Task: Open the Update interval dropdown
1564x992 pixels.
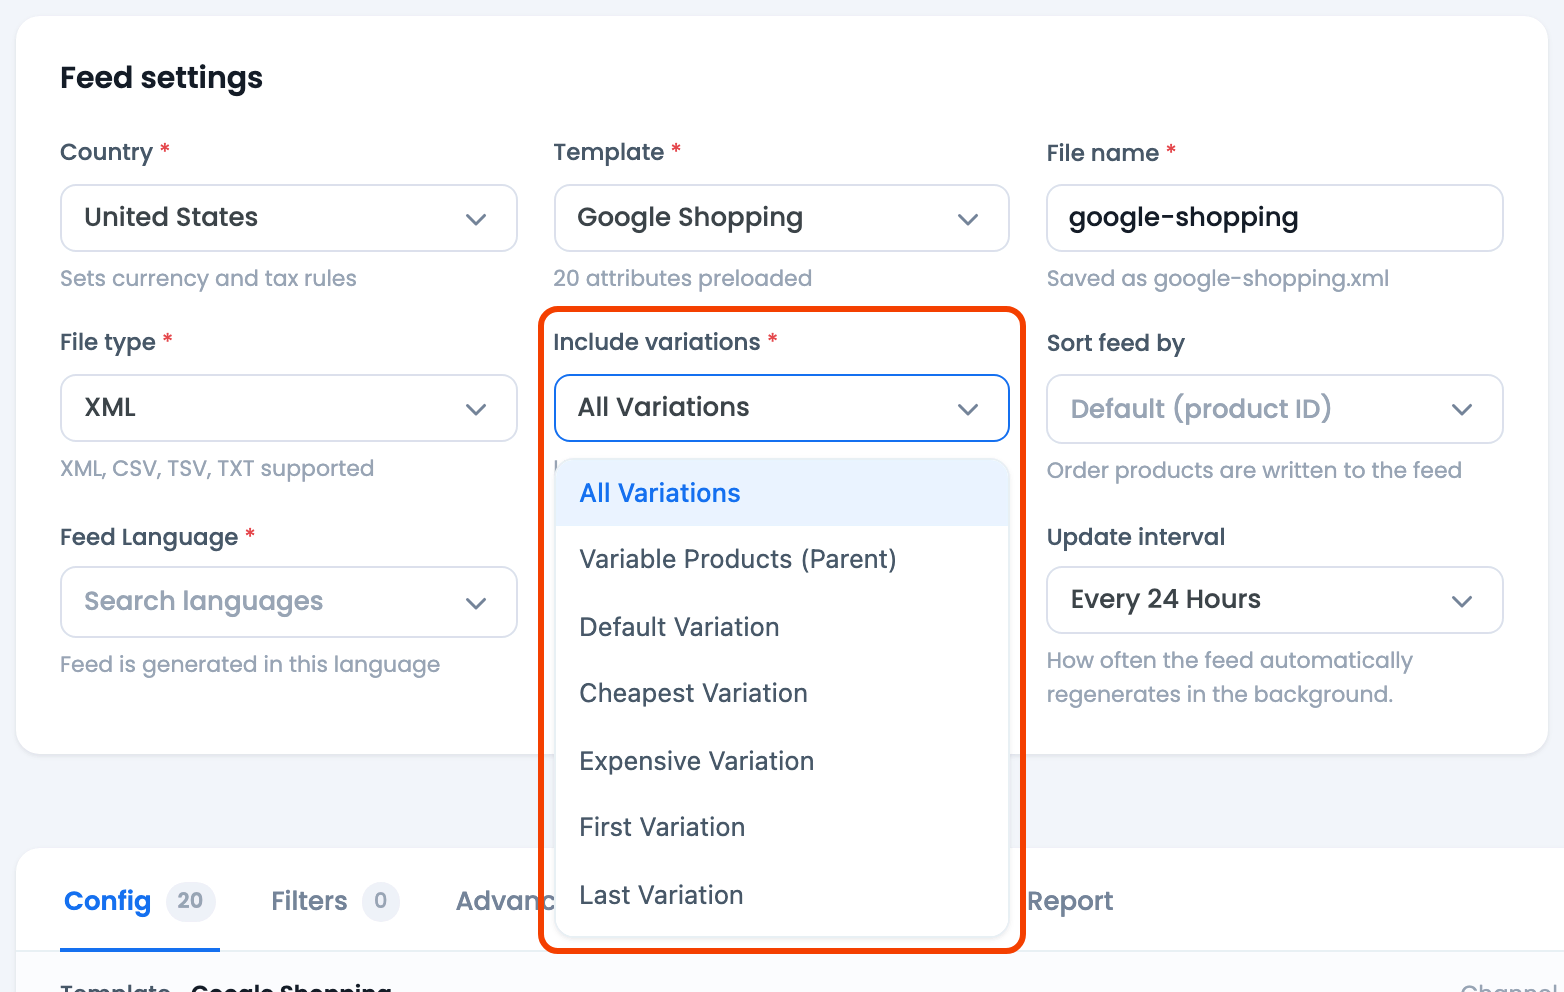Action: (x=1275, y=600)
